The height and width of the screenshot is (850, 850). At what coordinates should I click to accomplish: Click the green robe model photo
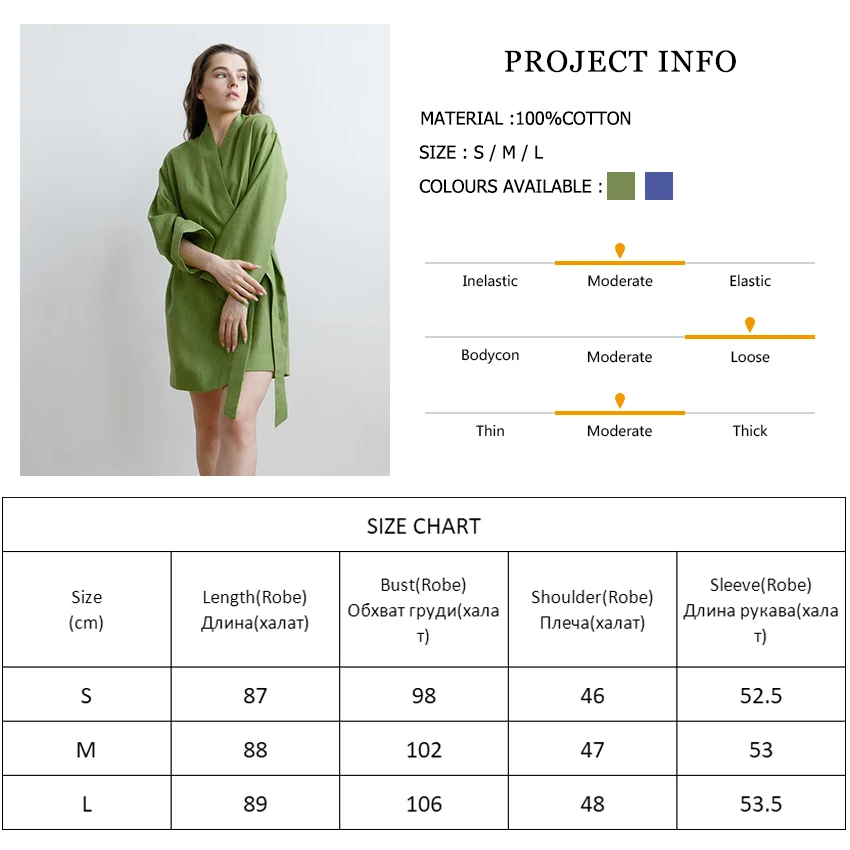click(x=205, y=250)
